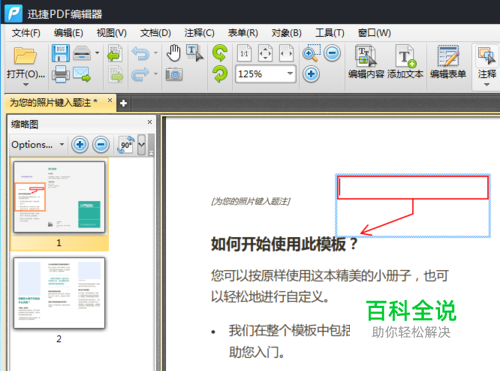Open 文档(D) menu
The width and height of the screenshot is (500, 371).
point(155,33)
